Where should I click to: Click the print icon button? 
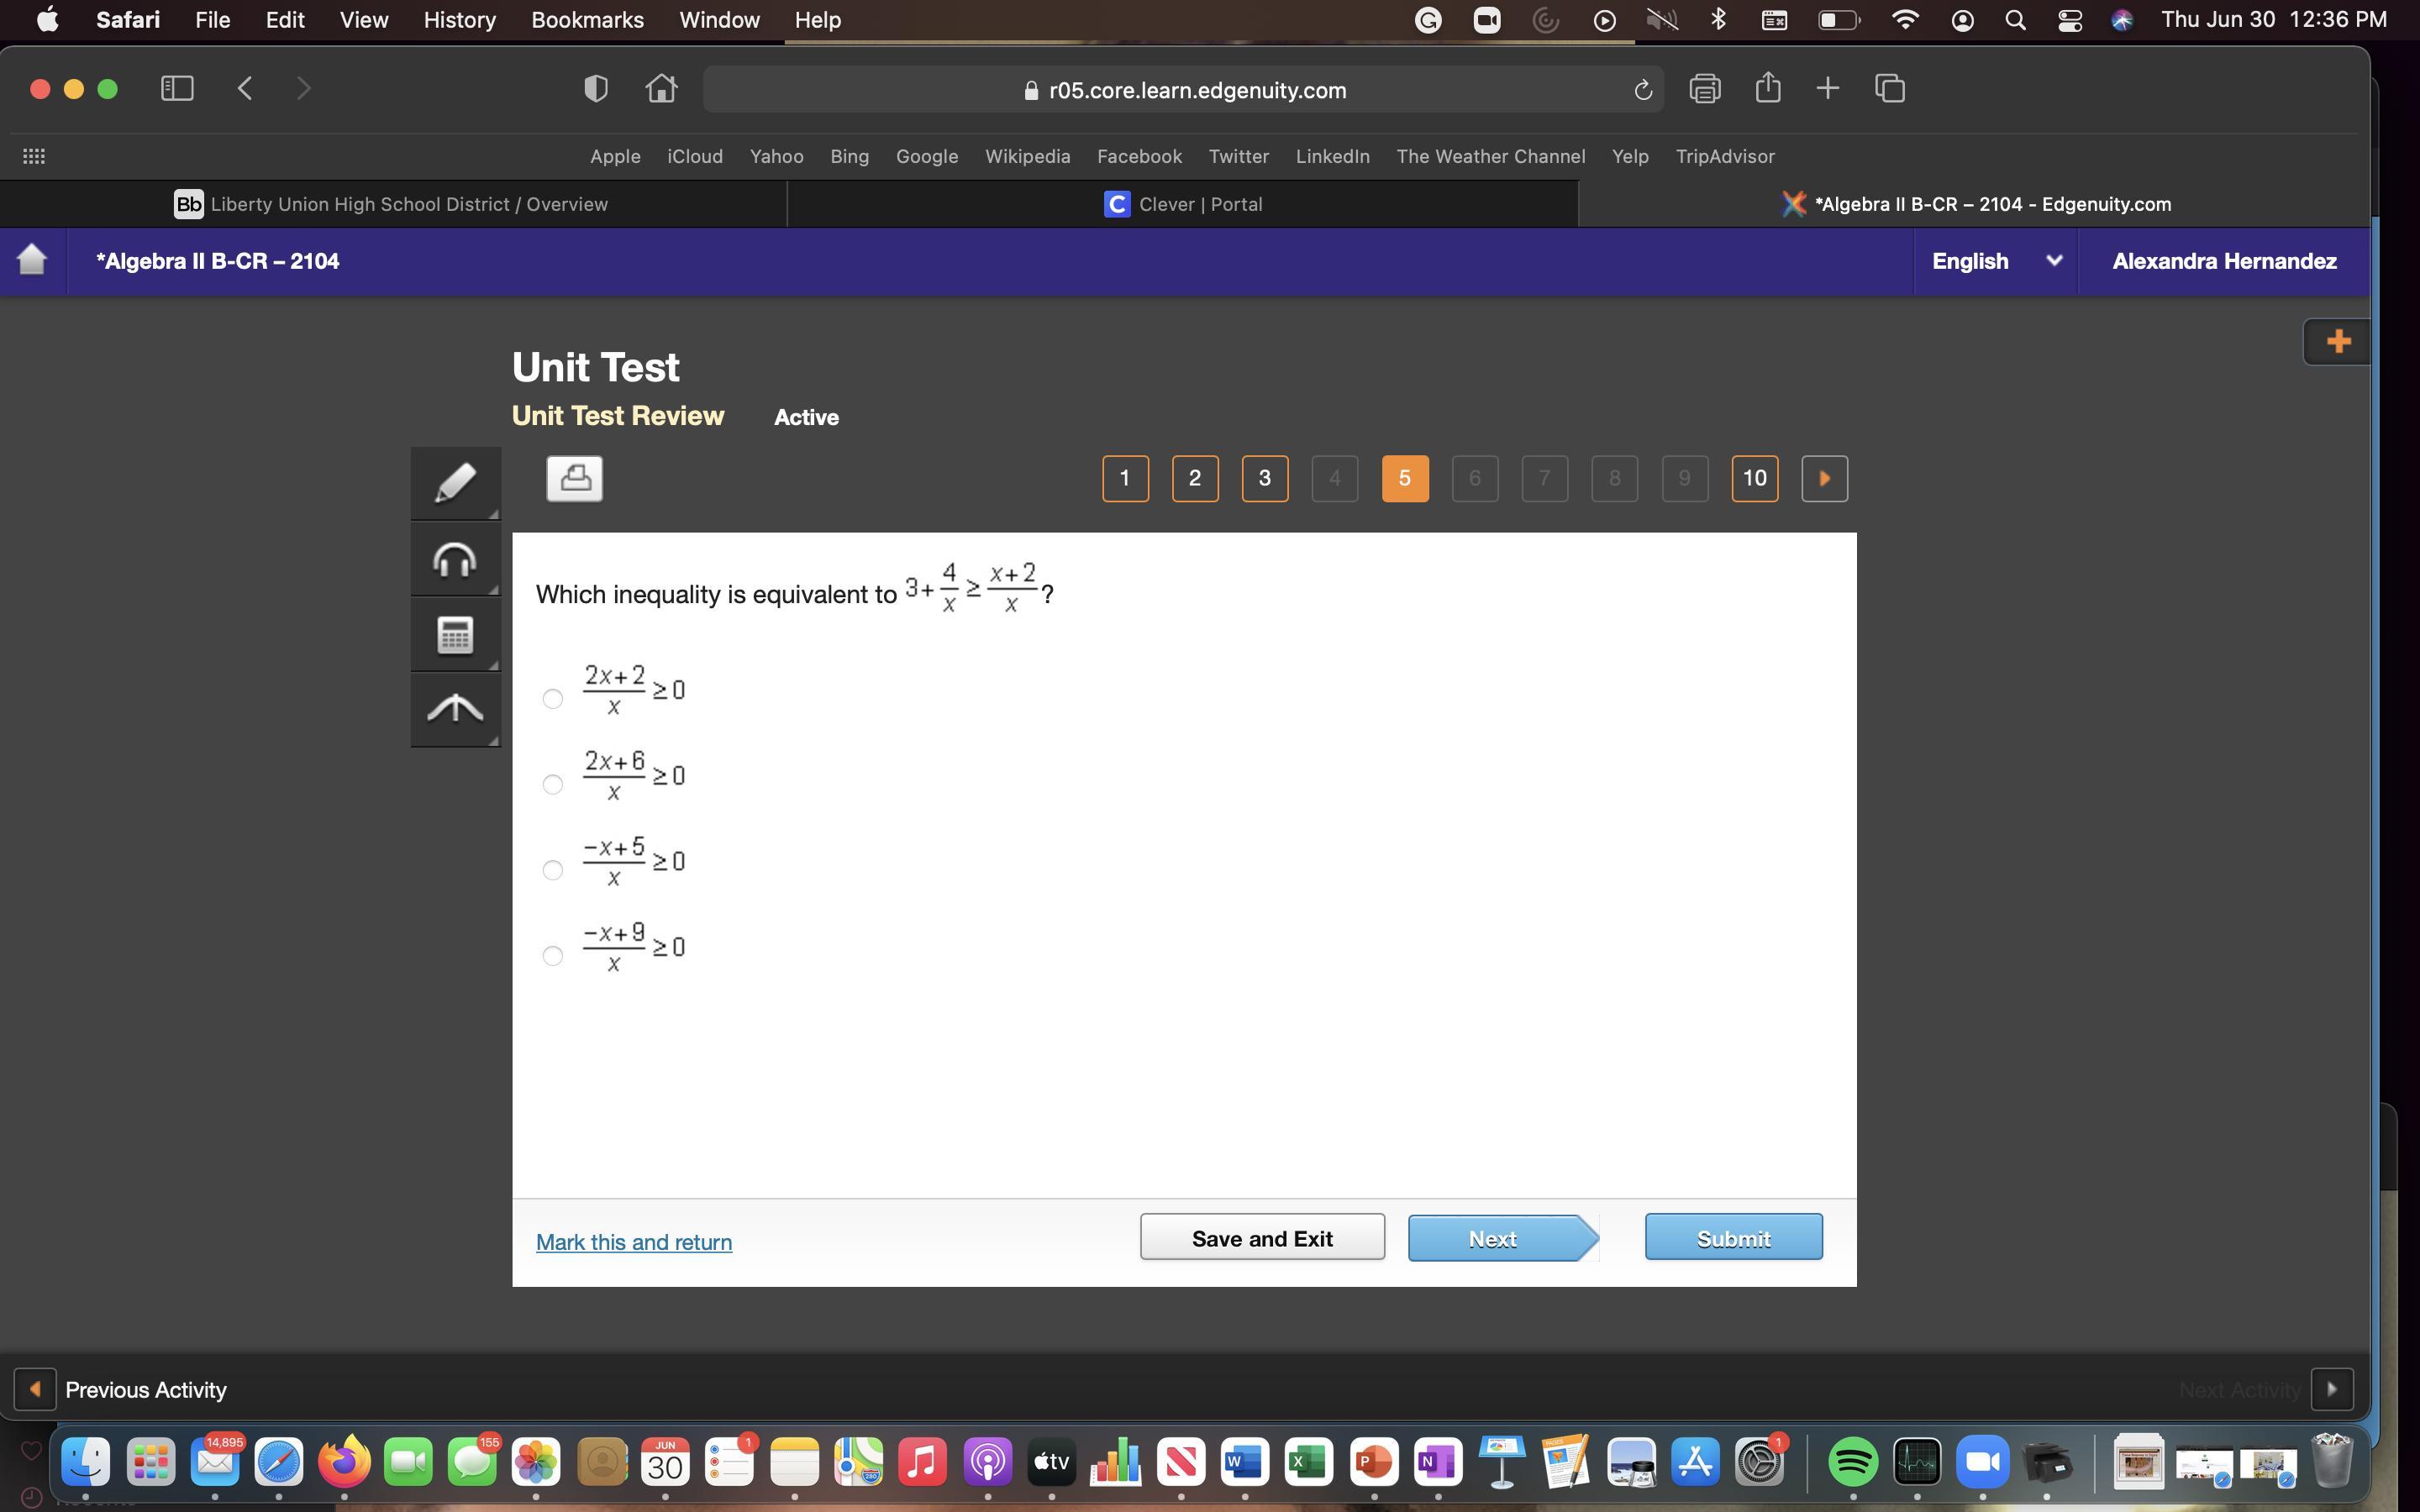click(x=574, y=478)
